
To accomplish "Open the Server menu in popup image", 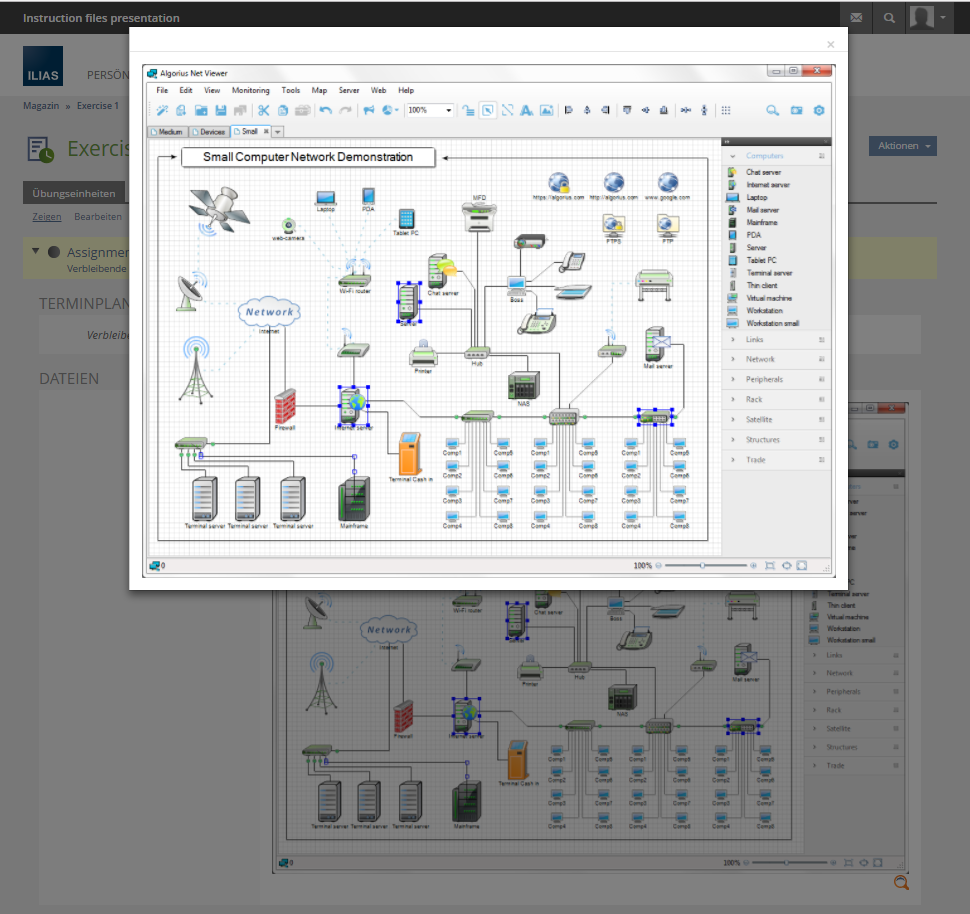I will pyautogui.click(x=349, y=90).
